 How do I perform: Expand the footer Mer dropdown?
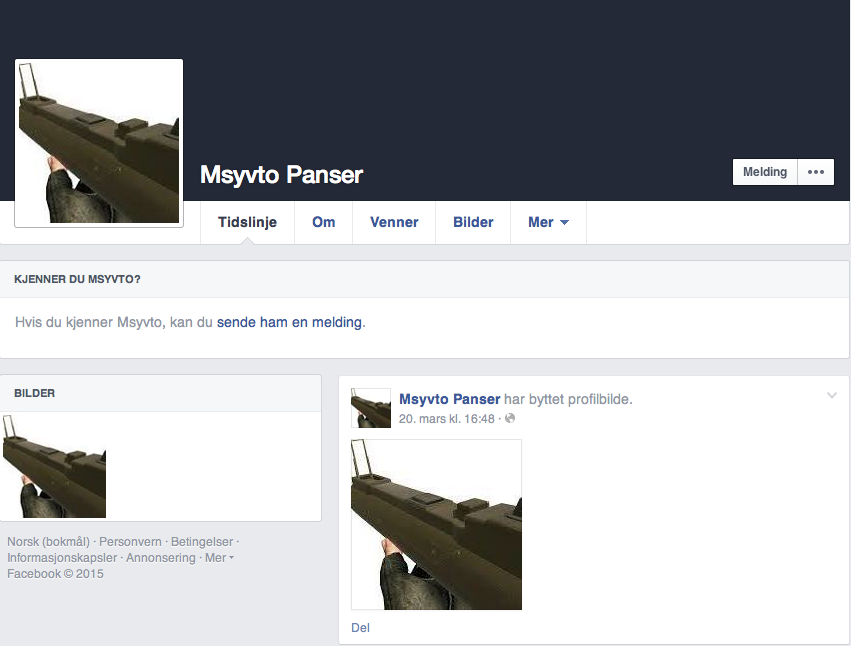tap(219, 558)
